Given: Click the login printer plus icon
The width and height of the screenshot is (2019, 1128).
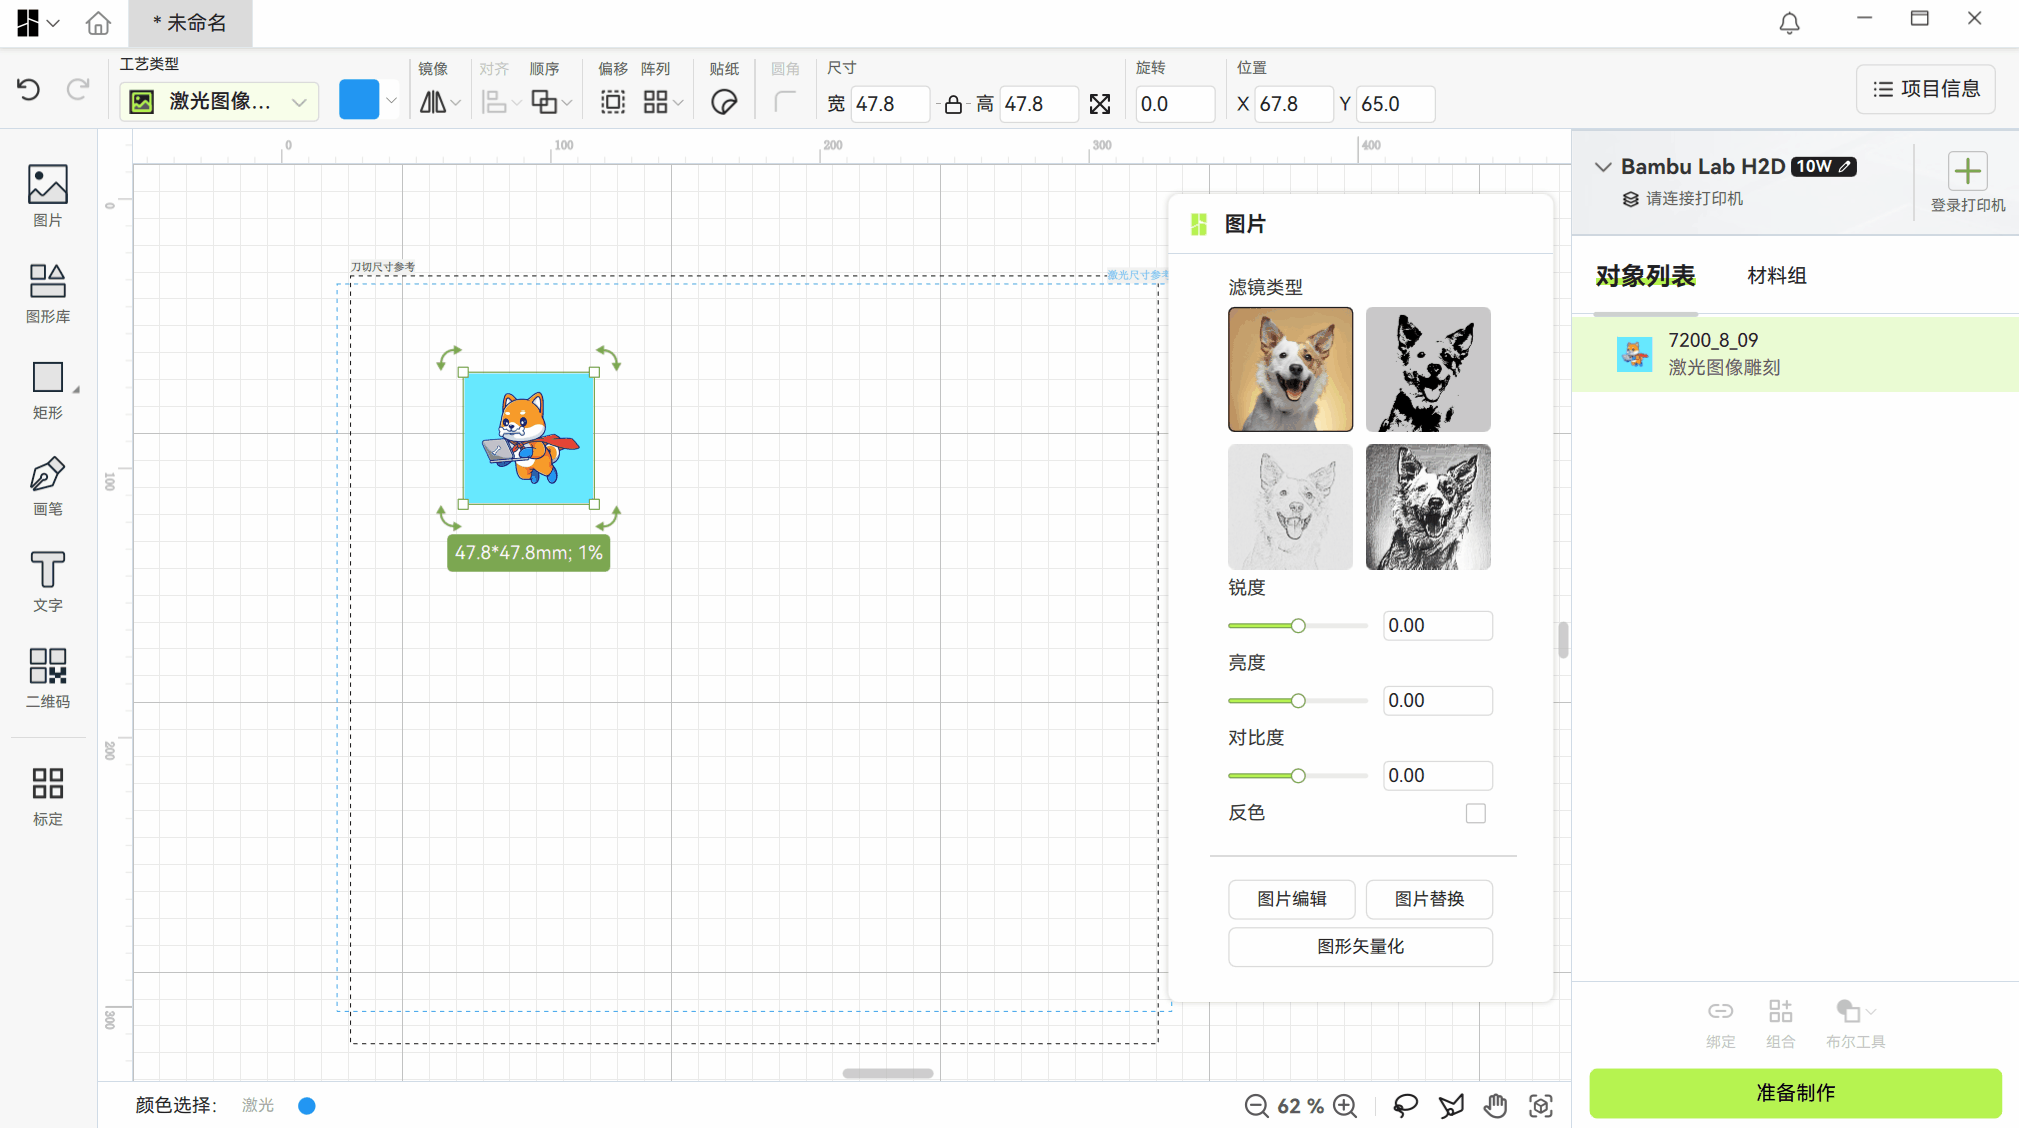Looking at the screenshot, I should (1967, 171).
